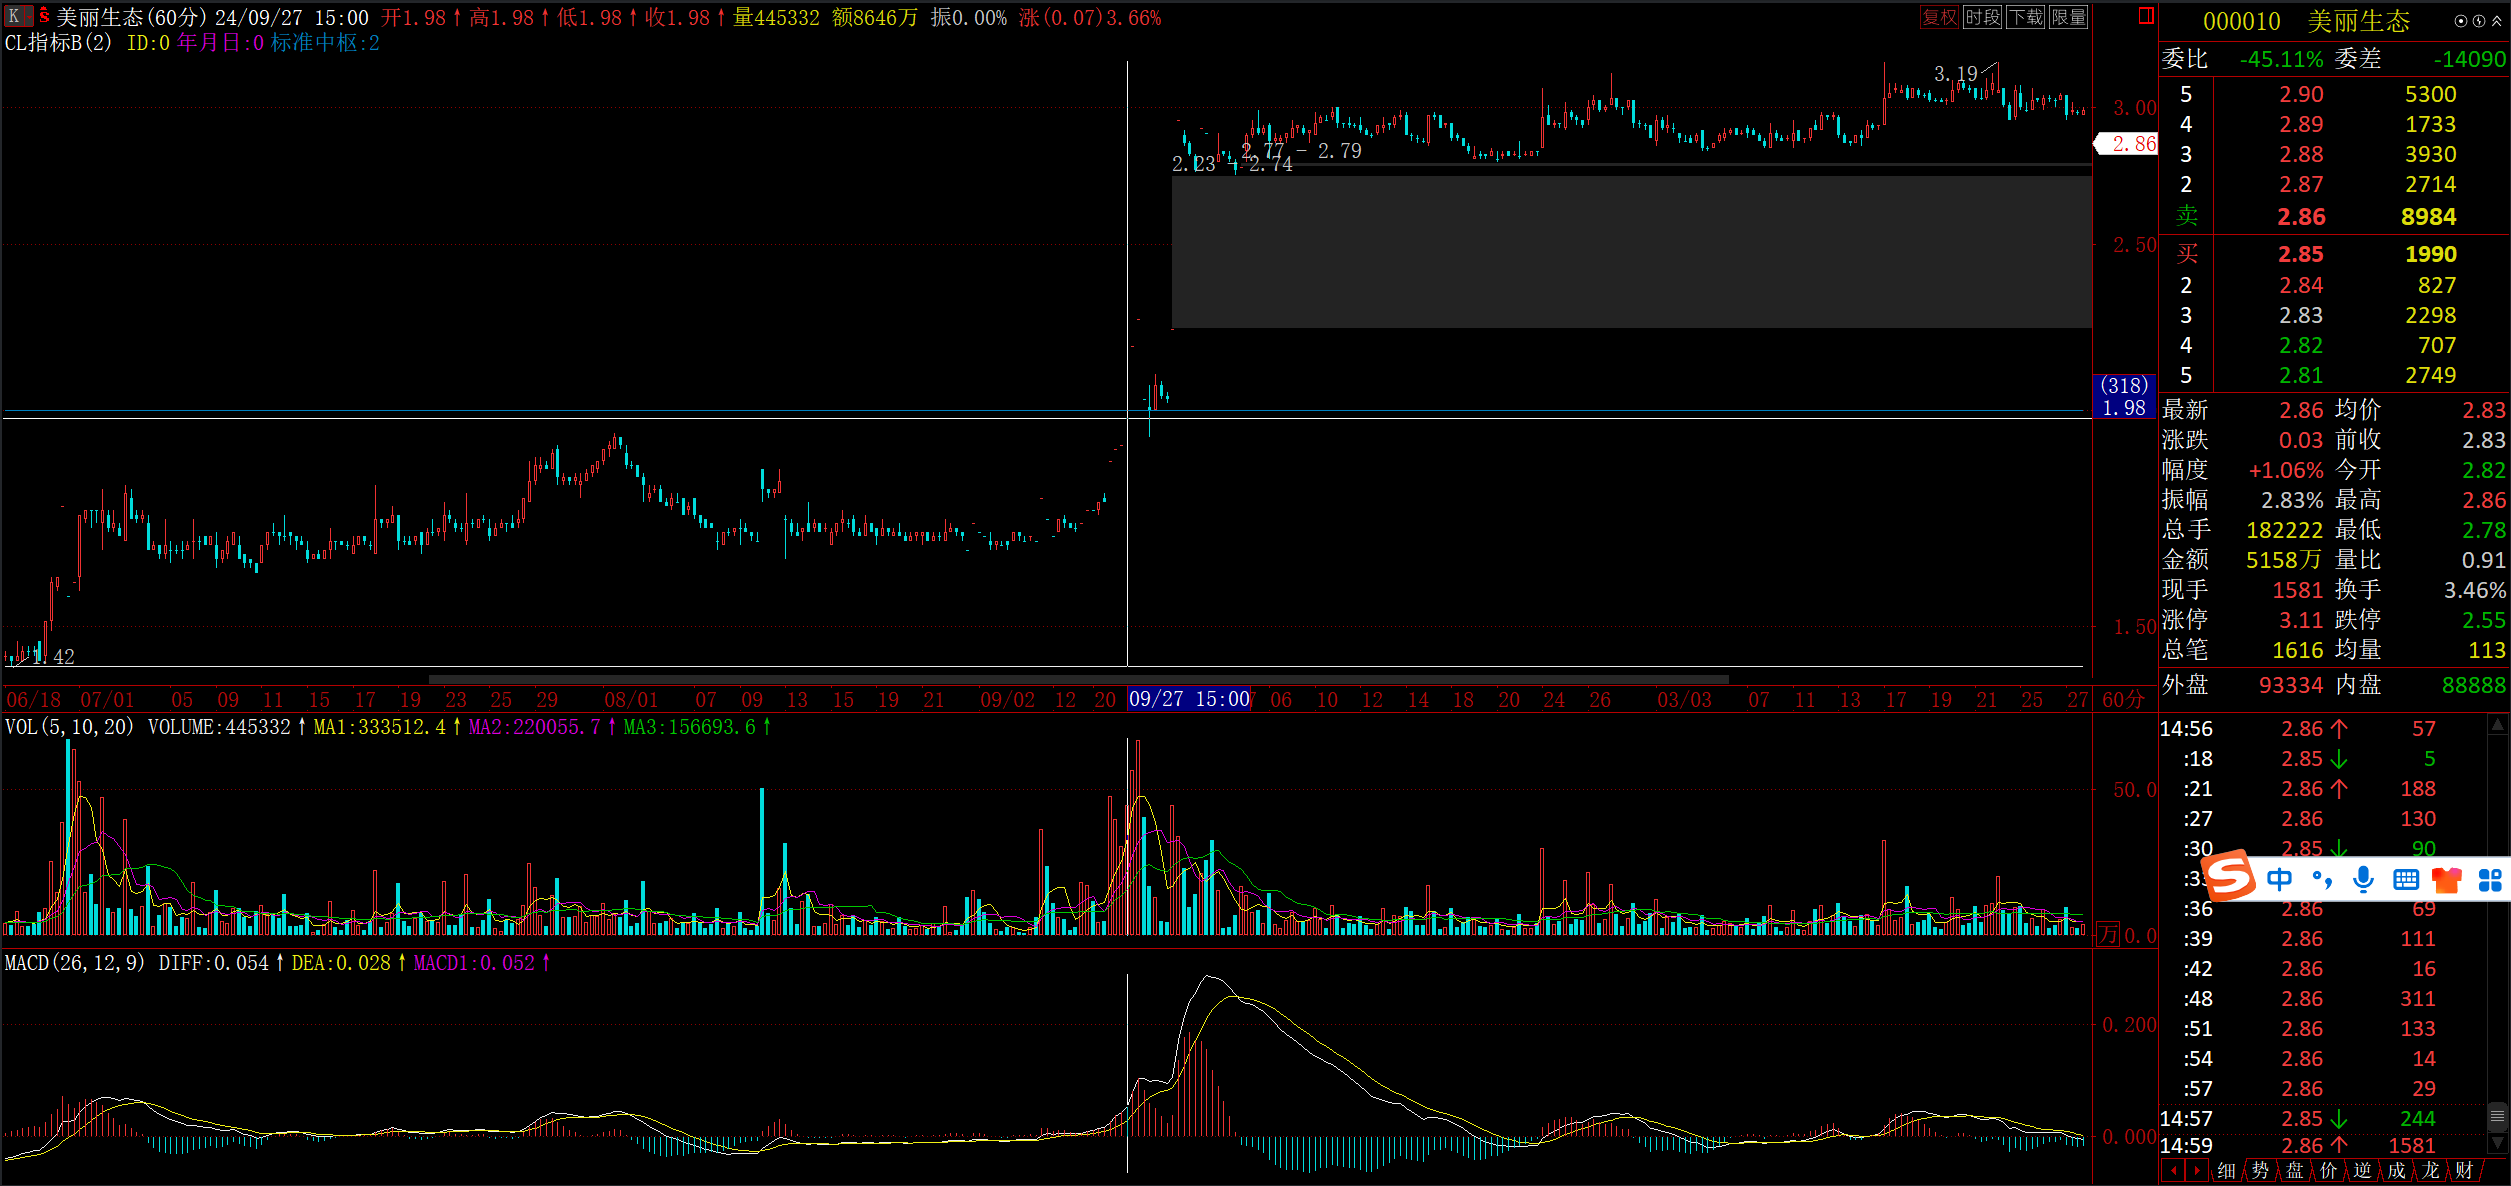Click the chart horizontal scrollbar thumb
The image size is (2511, 1186).
pyautogui.click(x=1078, y=680)
